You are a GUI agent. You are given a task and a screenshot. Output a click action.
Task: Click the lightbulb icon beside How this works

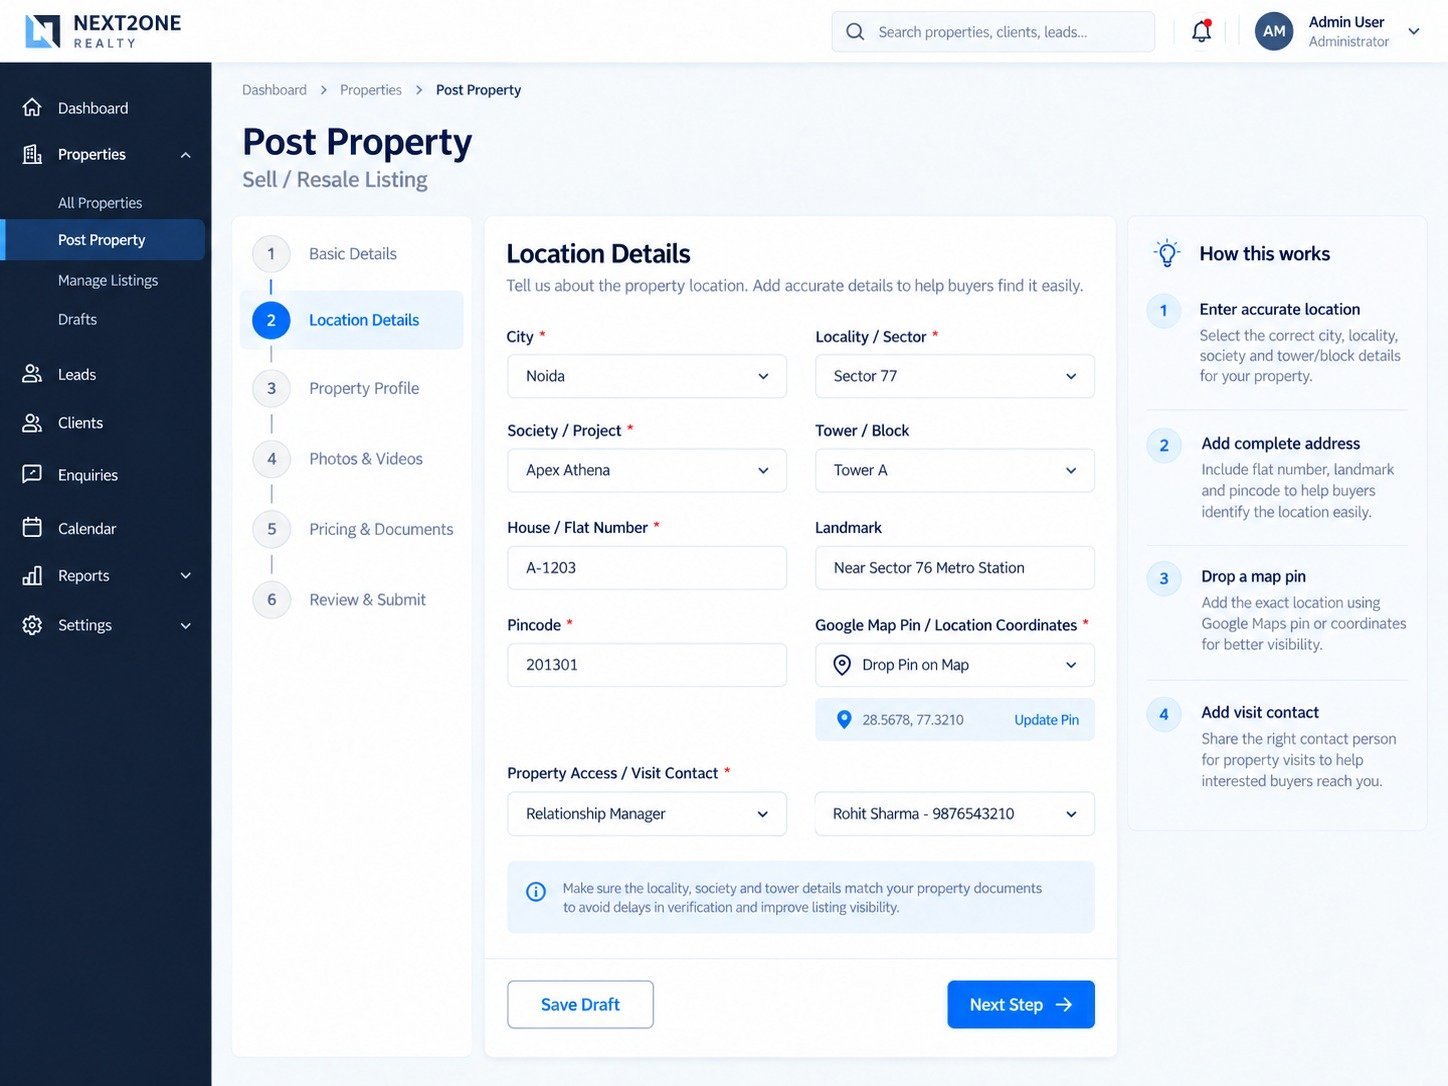(1166, 253)
